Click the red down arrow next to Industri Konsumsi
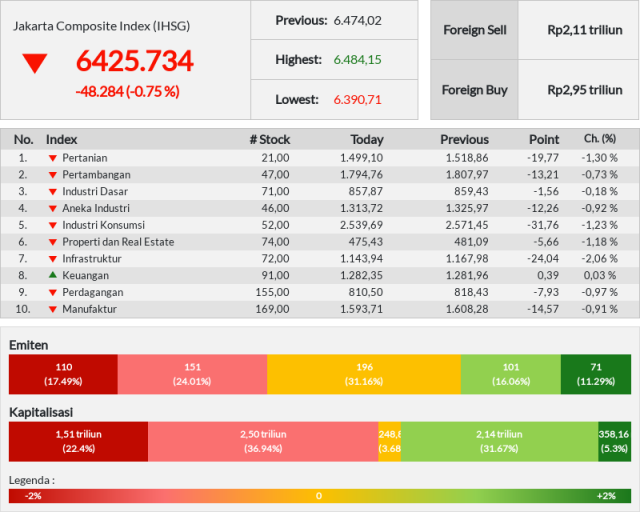 point(53,225)
